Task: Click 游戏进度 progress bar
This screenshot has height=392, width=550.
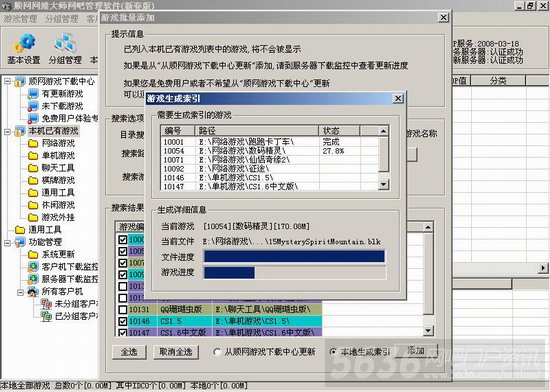Action: click(294, 272)
